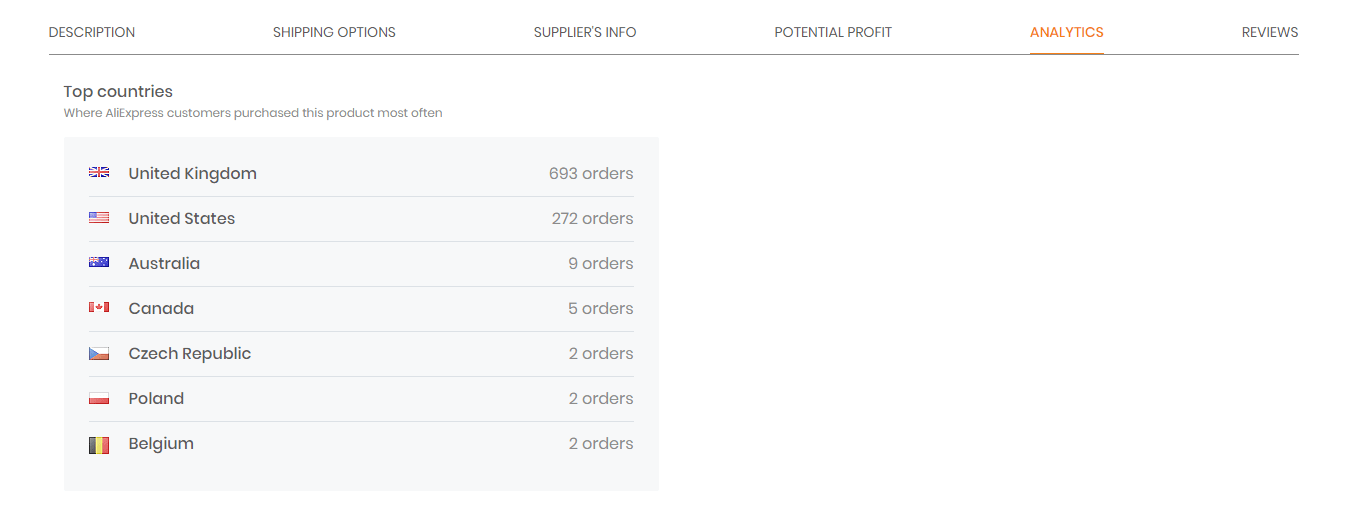The height and width of the screenshot is (507, 1347).
Task: Click the Top countries heading
Action: point(118,91)
